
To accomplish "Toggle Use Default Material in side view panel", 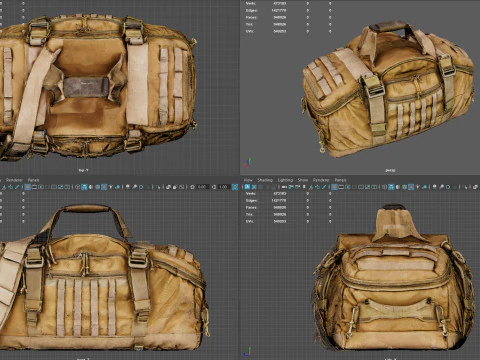I will coord(397,187).
